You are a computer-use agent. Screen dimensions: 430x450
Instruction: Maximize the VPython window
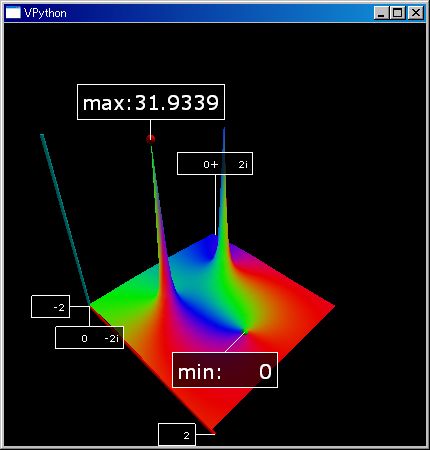point(398,13)
